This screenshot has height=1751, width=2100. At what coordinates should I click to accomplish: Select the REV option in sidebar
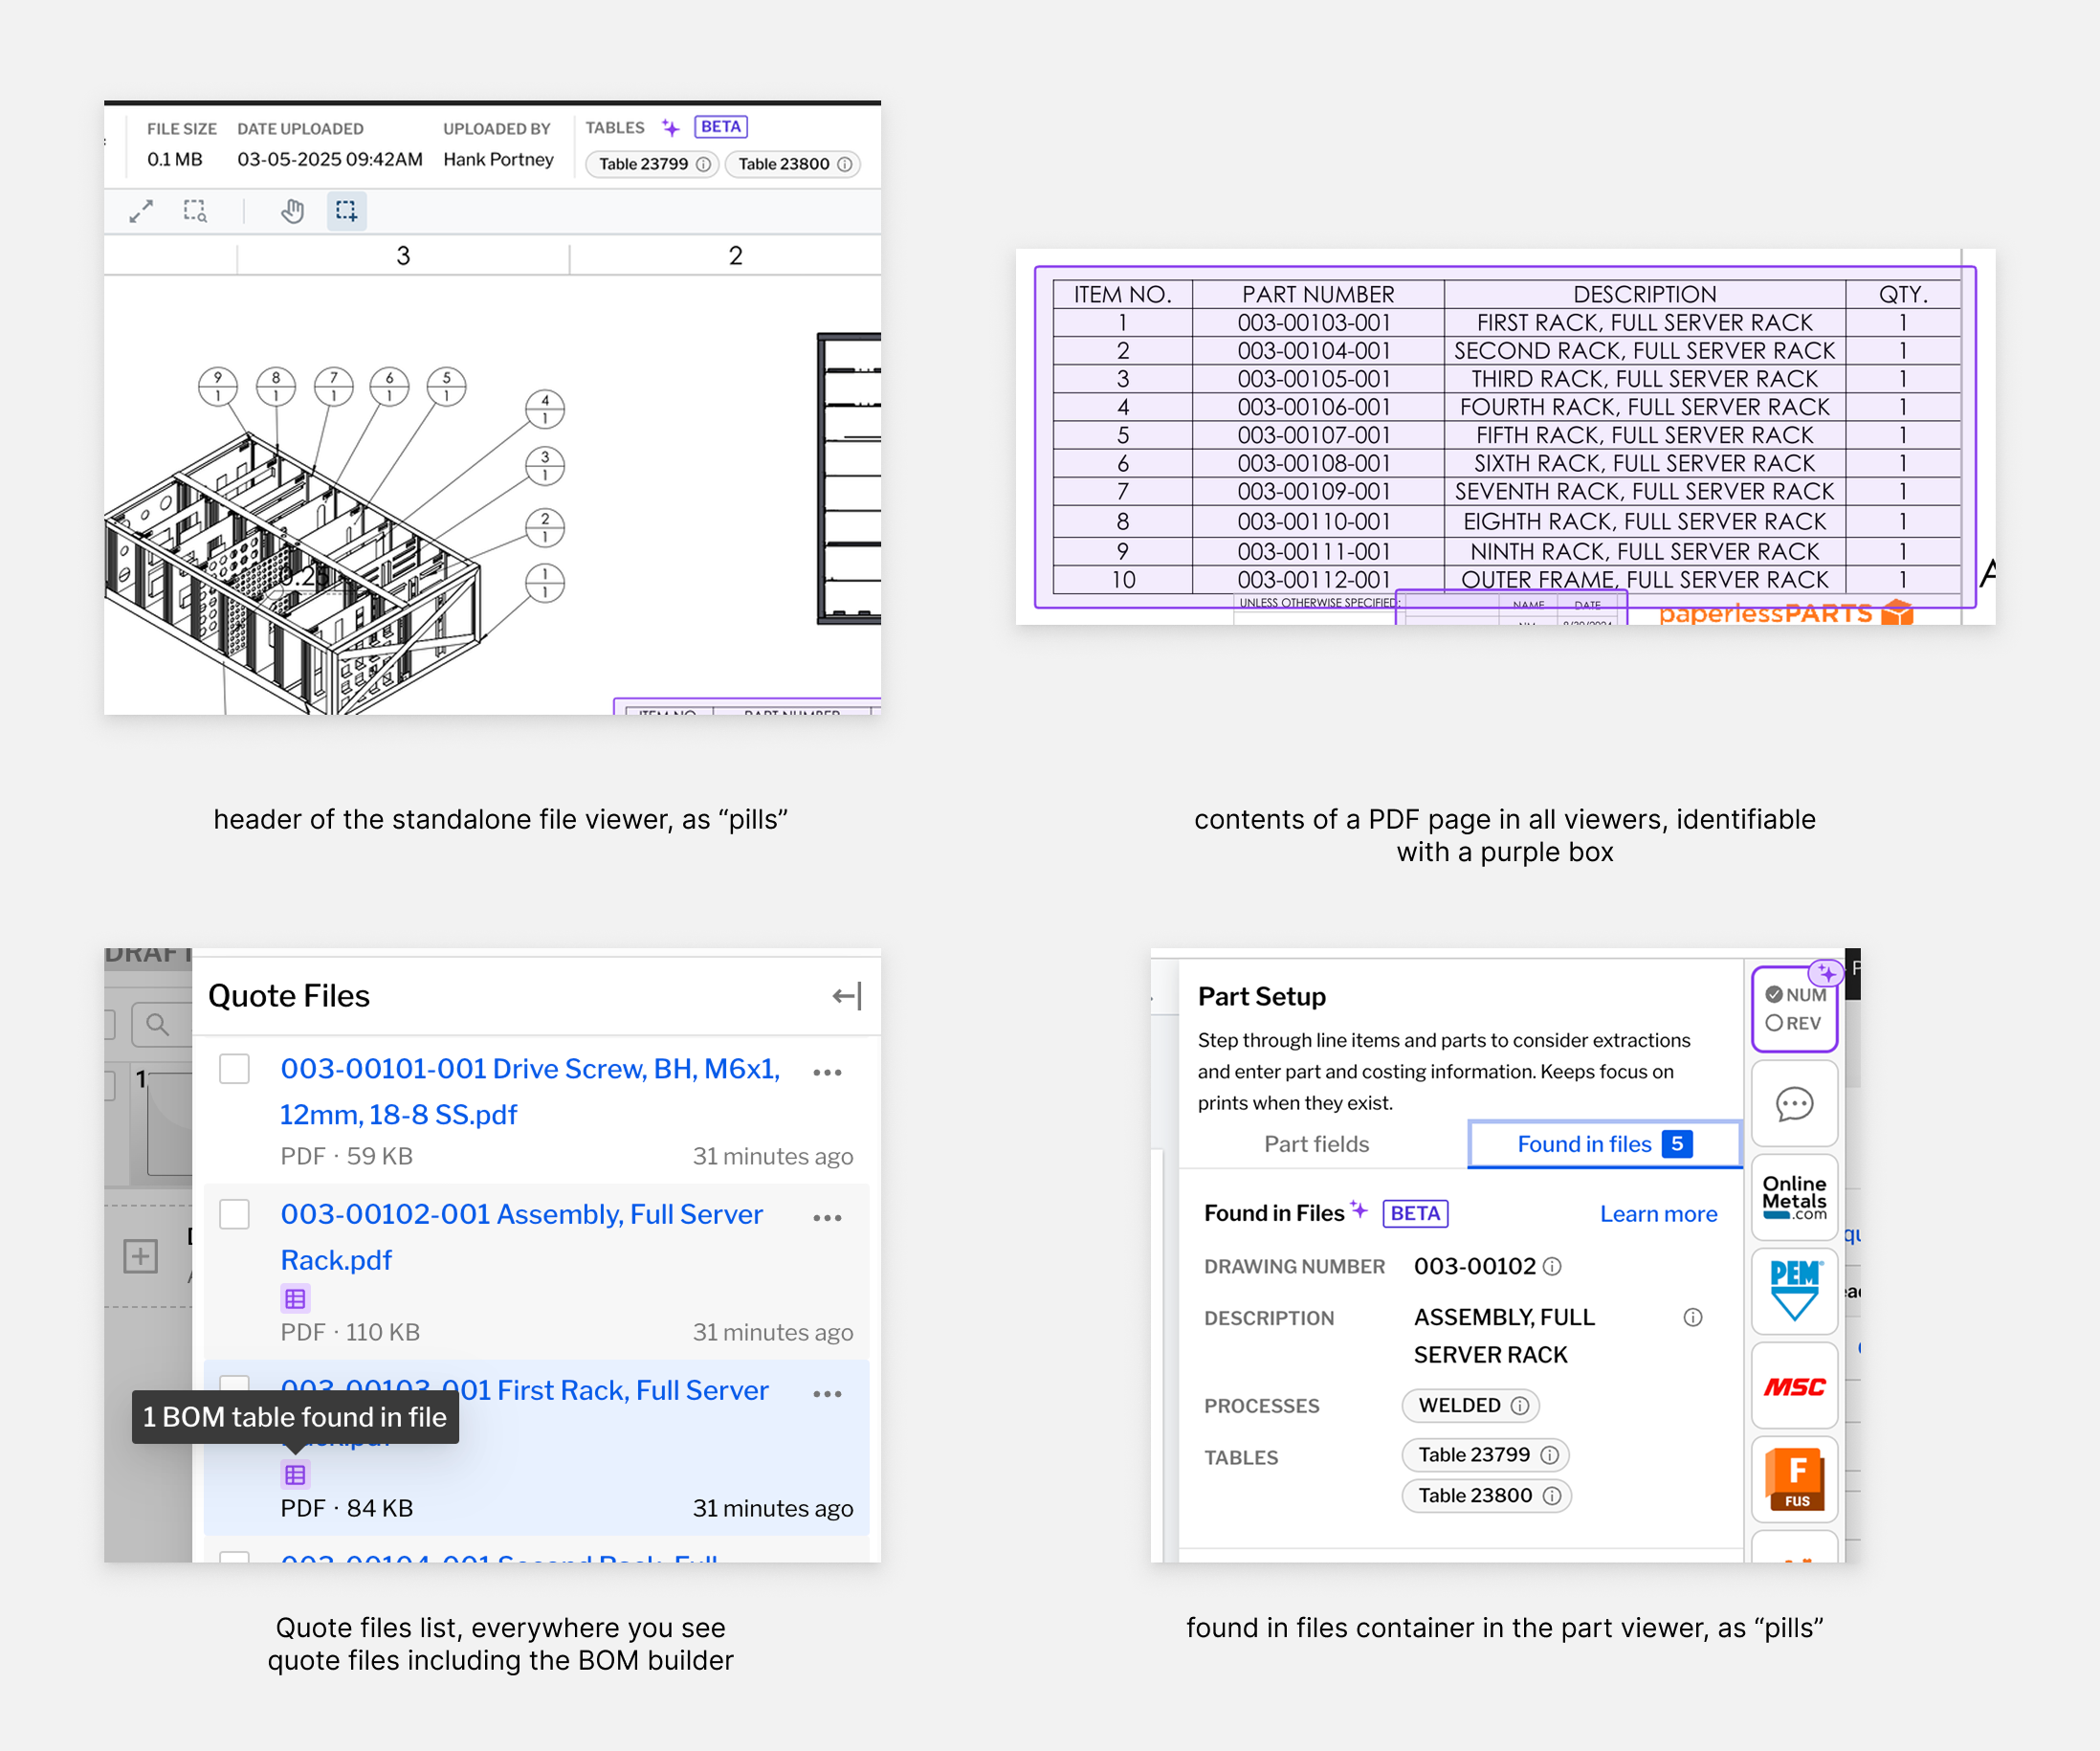(1794, 1023)
